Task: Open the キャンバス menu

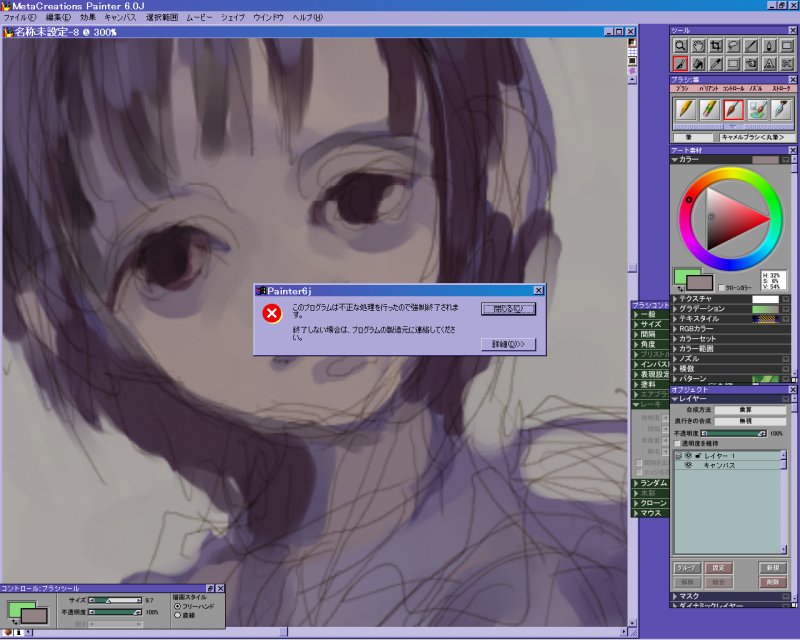Action: pyautogui.click(x=120, y=17)
